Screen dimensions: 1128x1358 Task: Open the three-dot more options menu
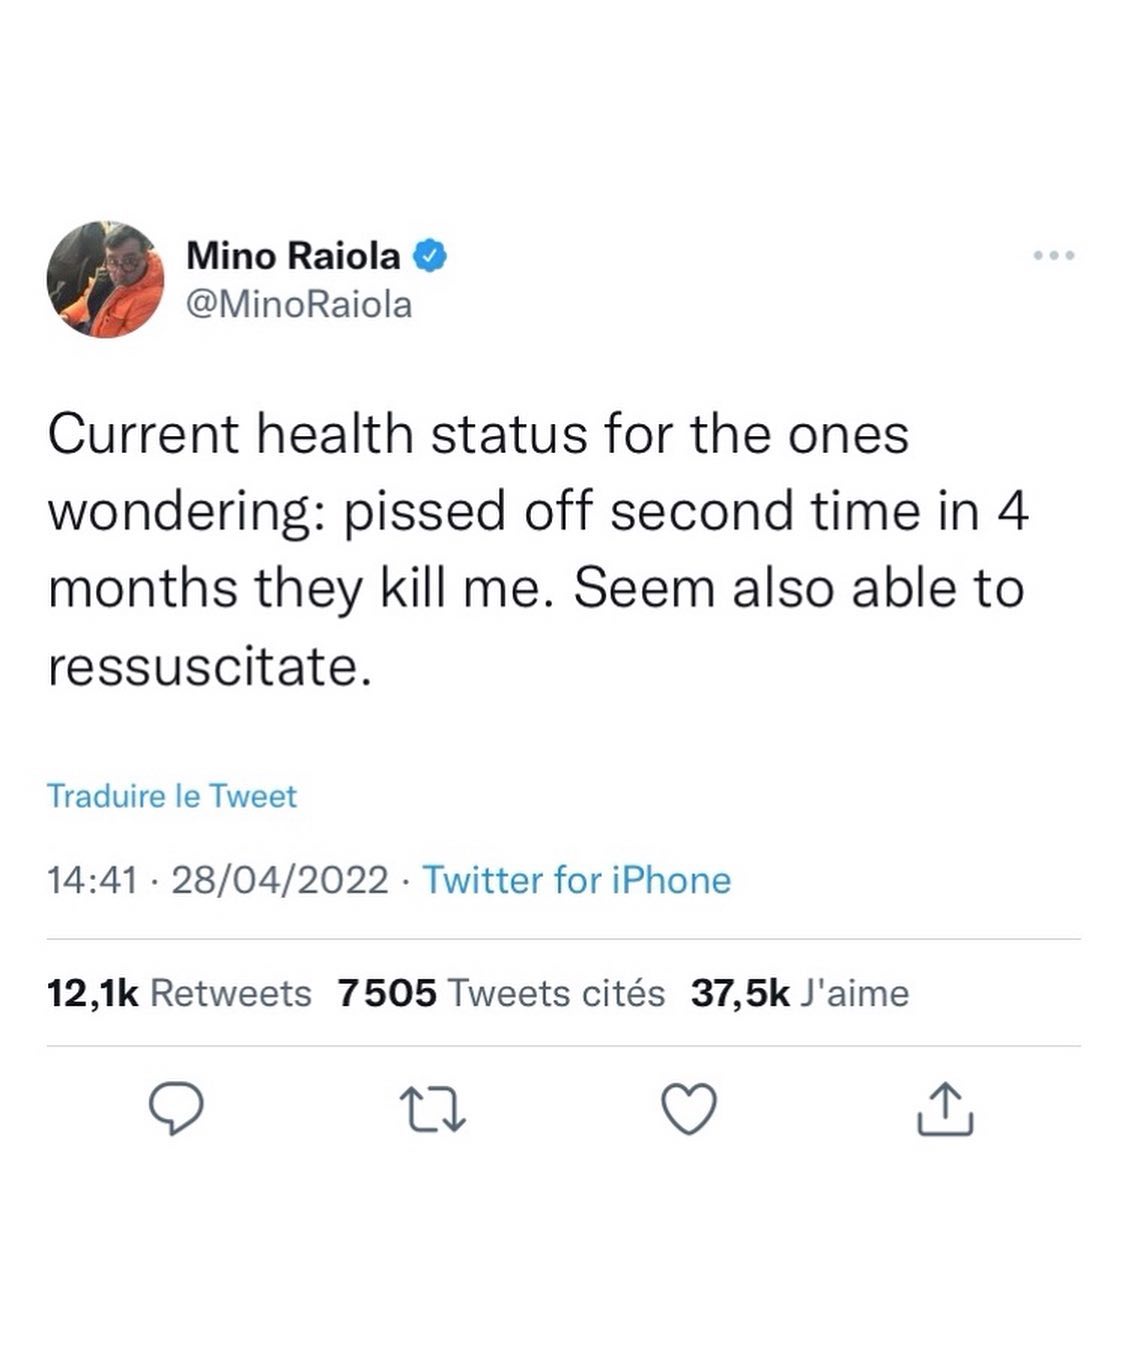tap(1054, 256)
